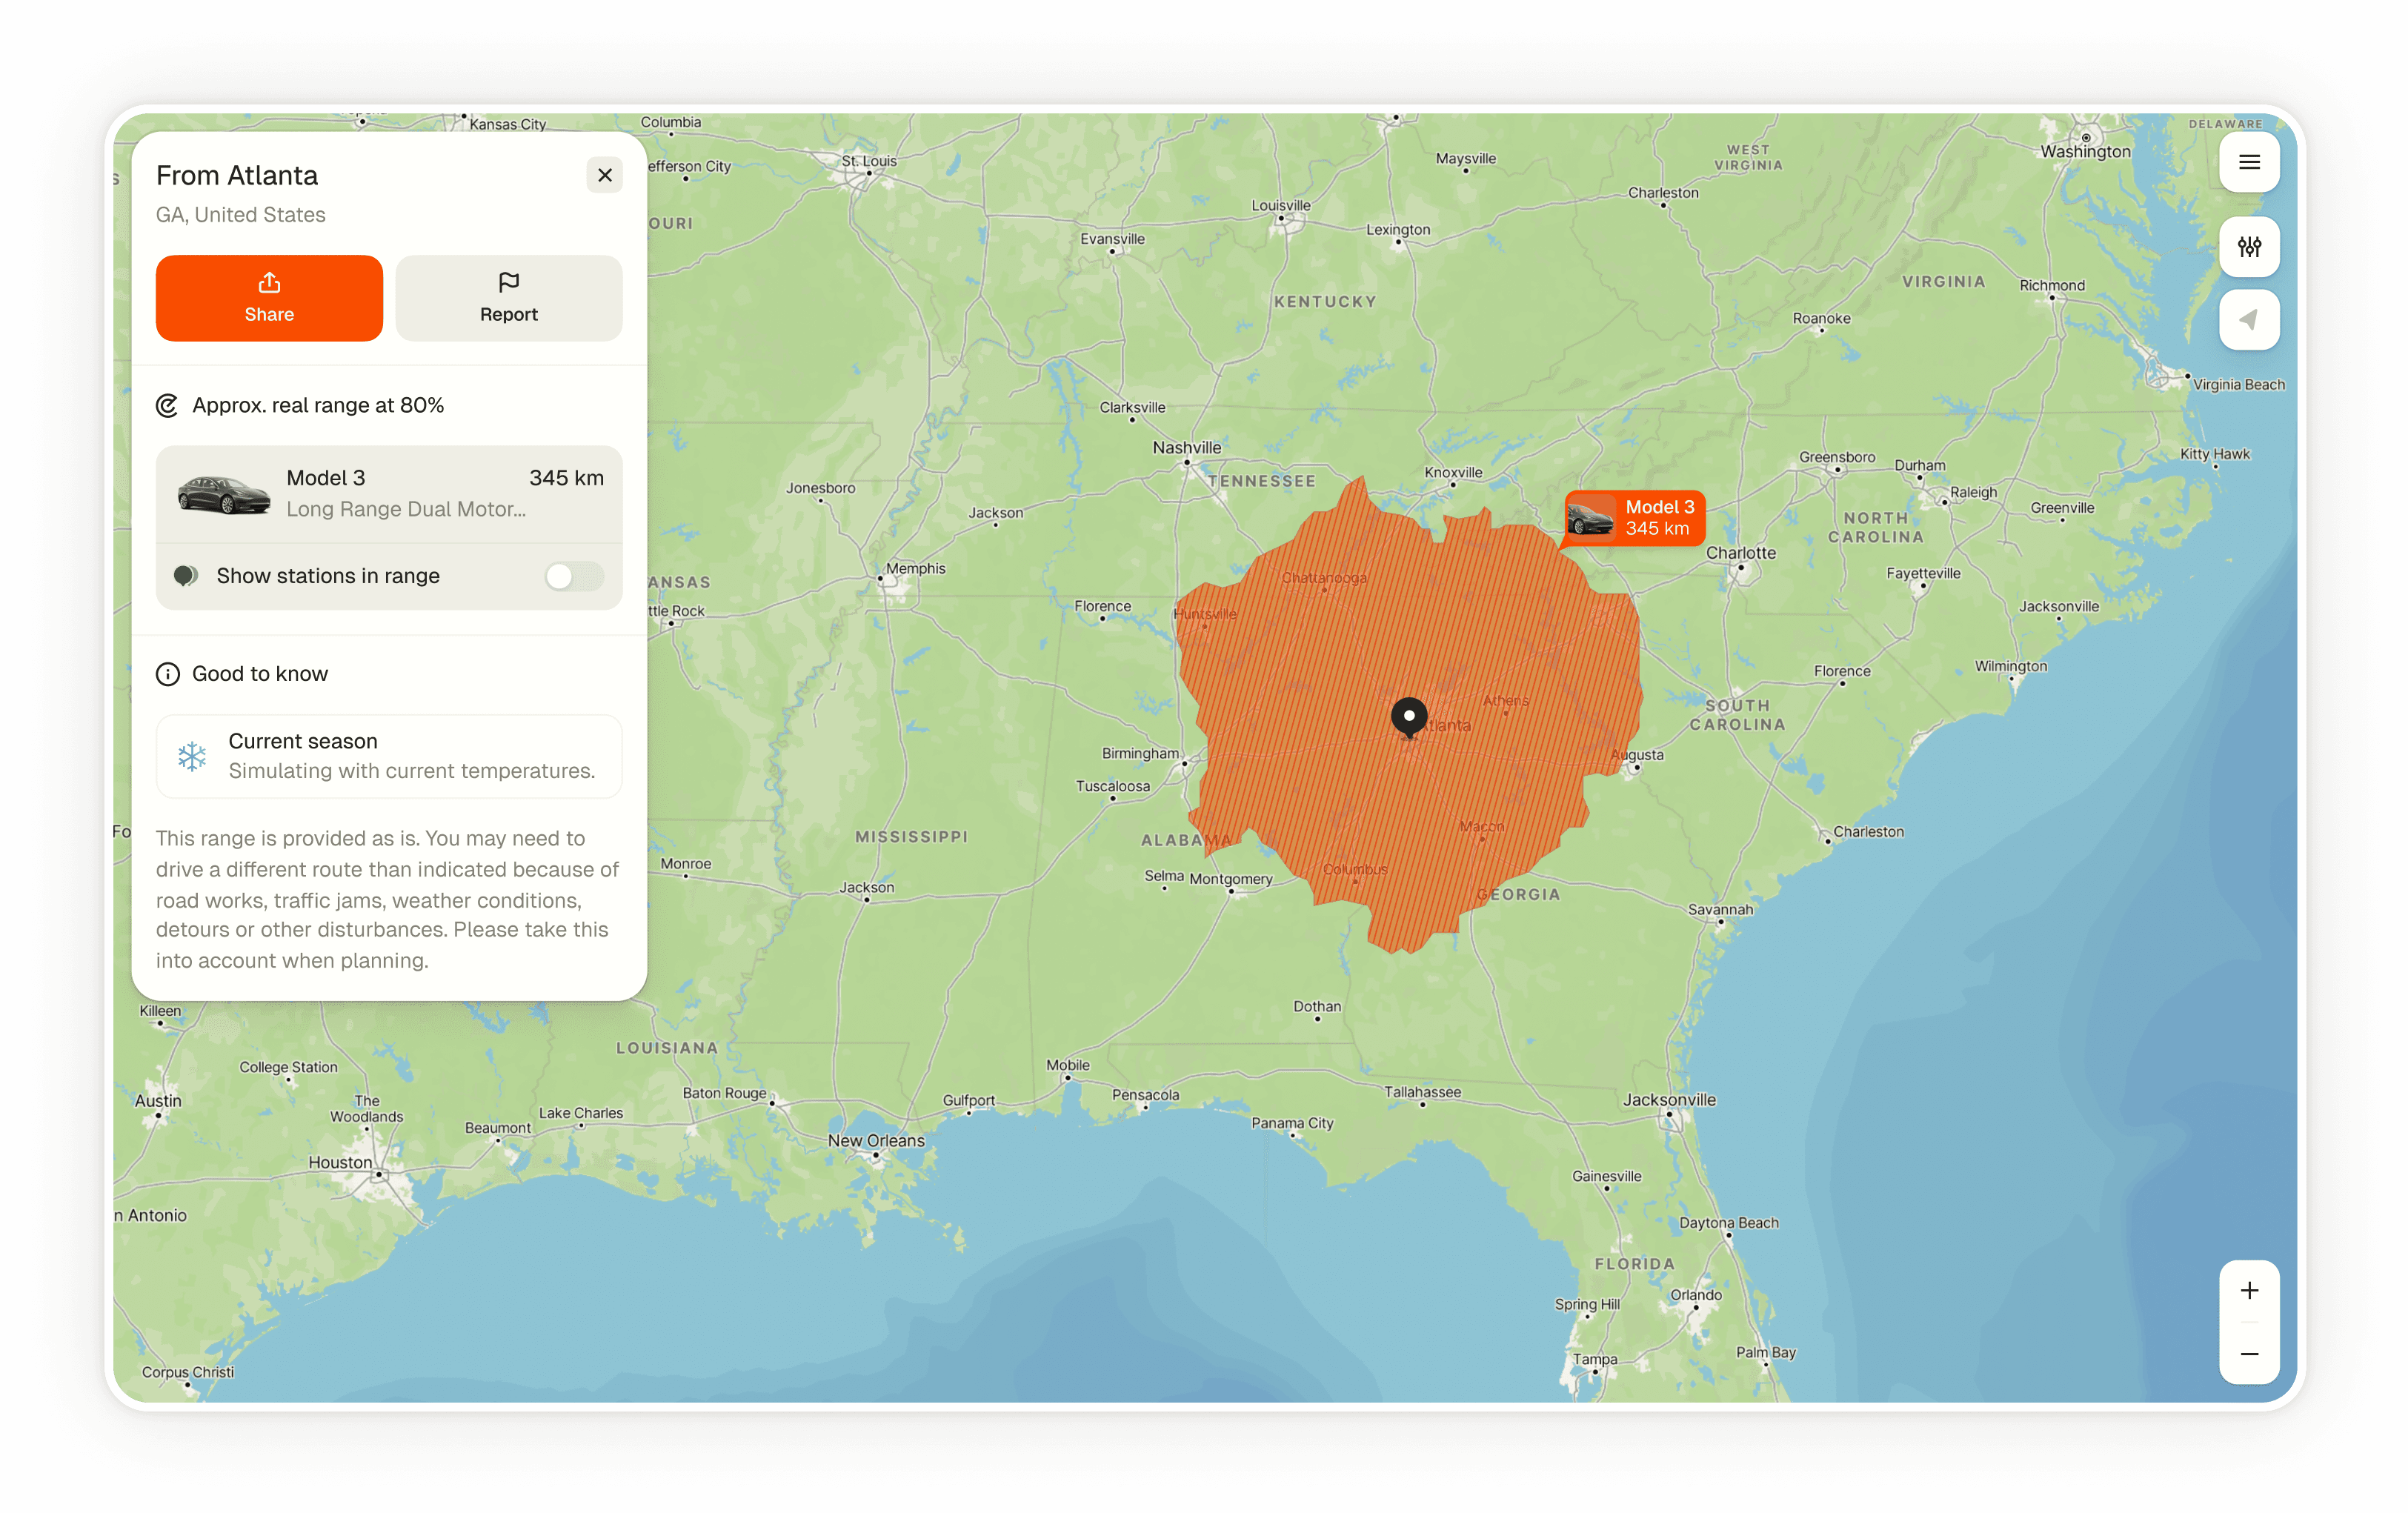Click the Houston city label
This screenshot has width=2408, height=1513.
(x=340, y=1163)
